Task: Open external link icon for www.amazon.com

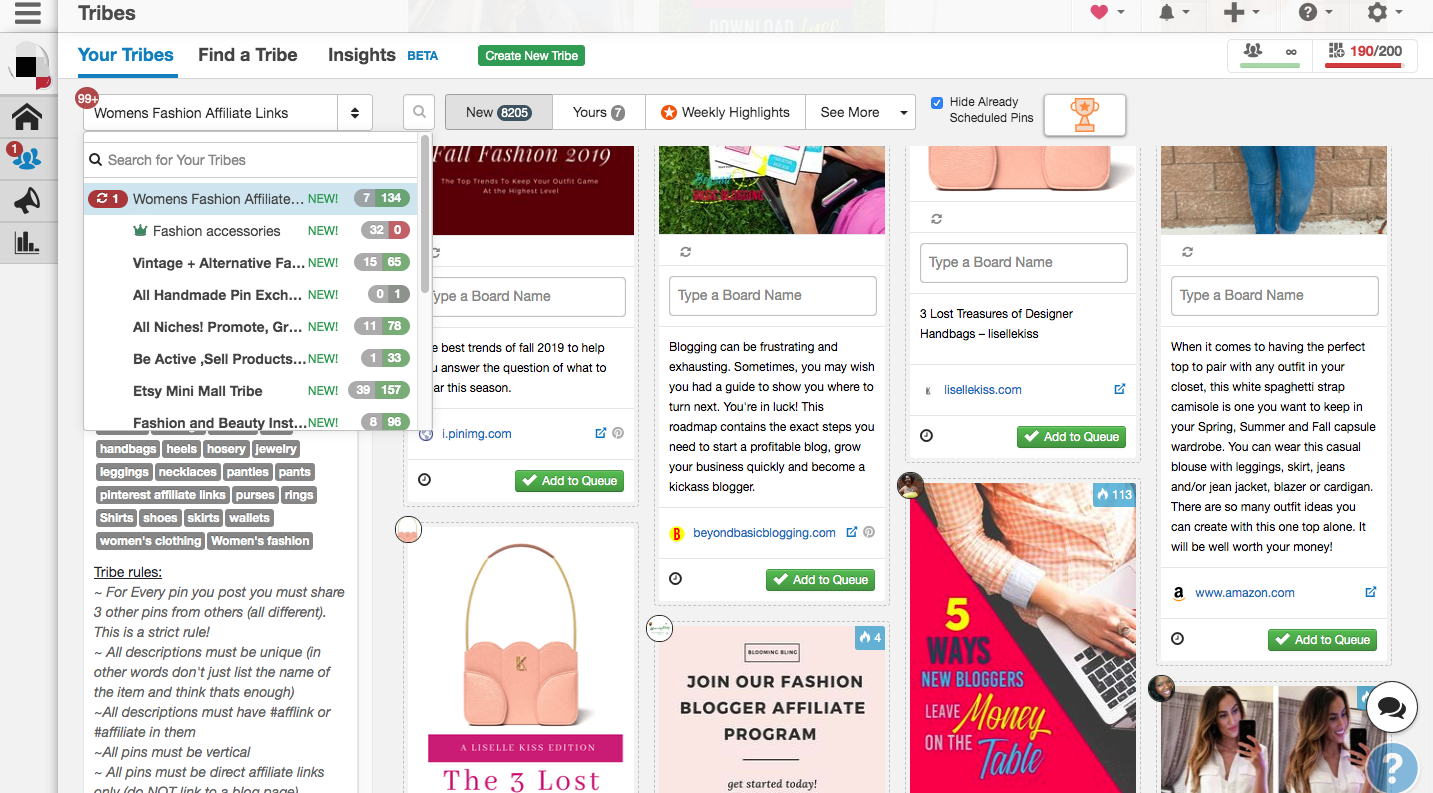Action: pyautogui.click(x=1371, y=592)
